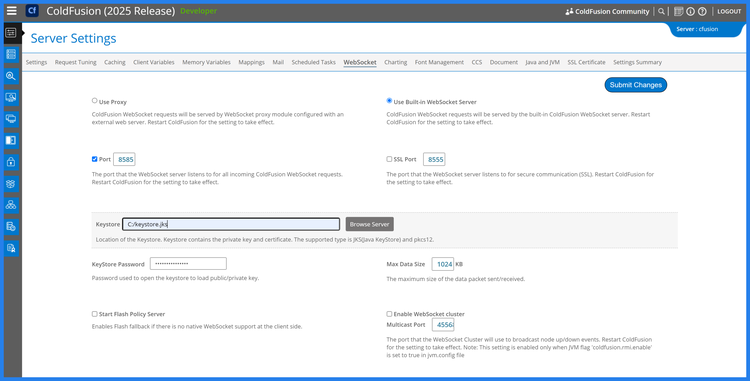
Task: Click the green 'Developer' edition label
Action: coord(199,11)
